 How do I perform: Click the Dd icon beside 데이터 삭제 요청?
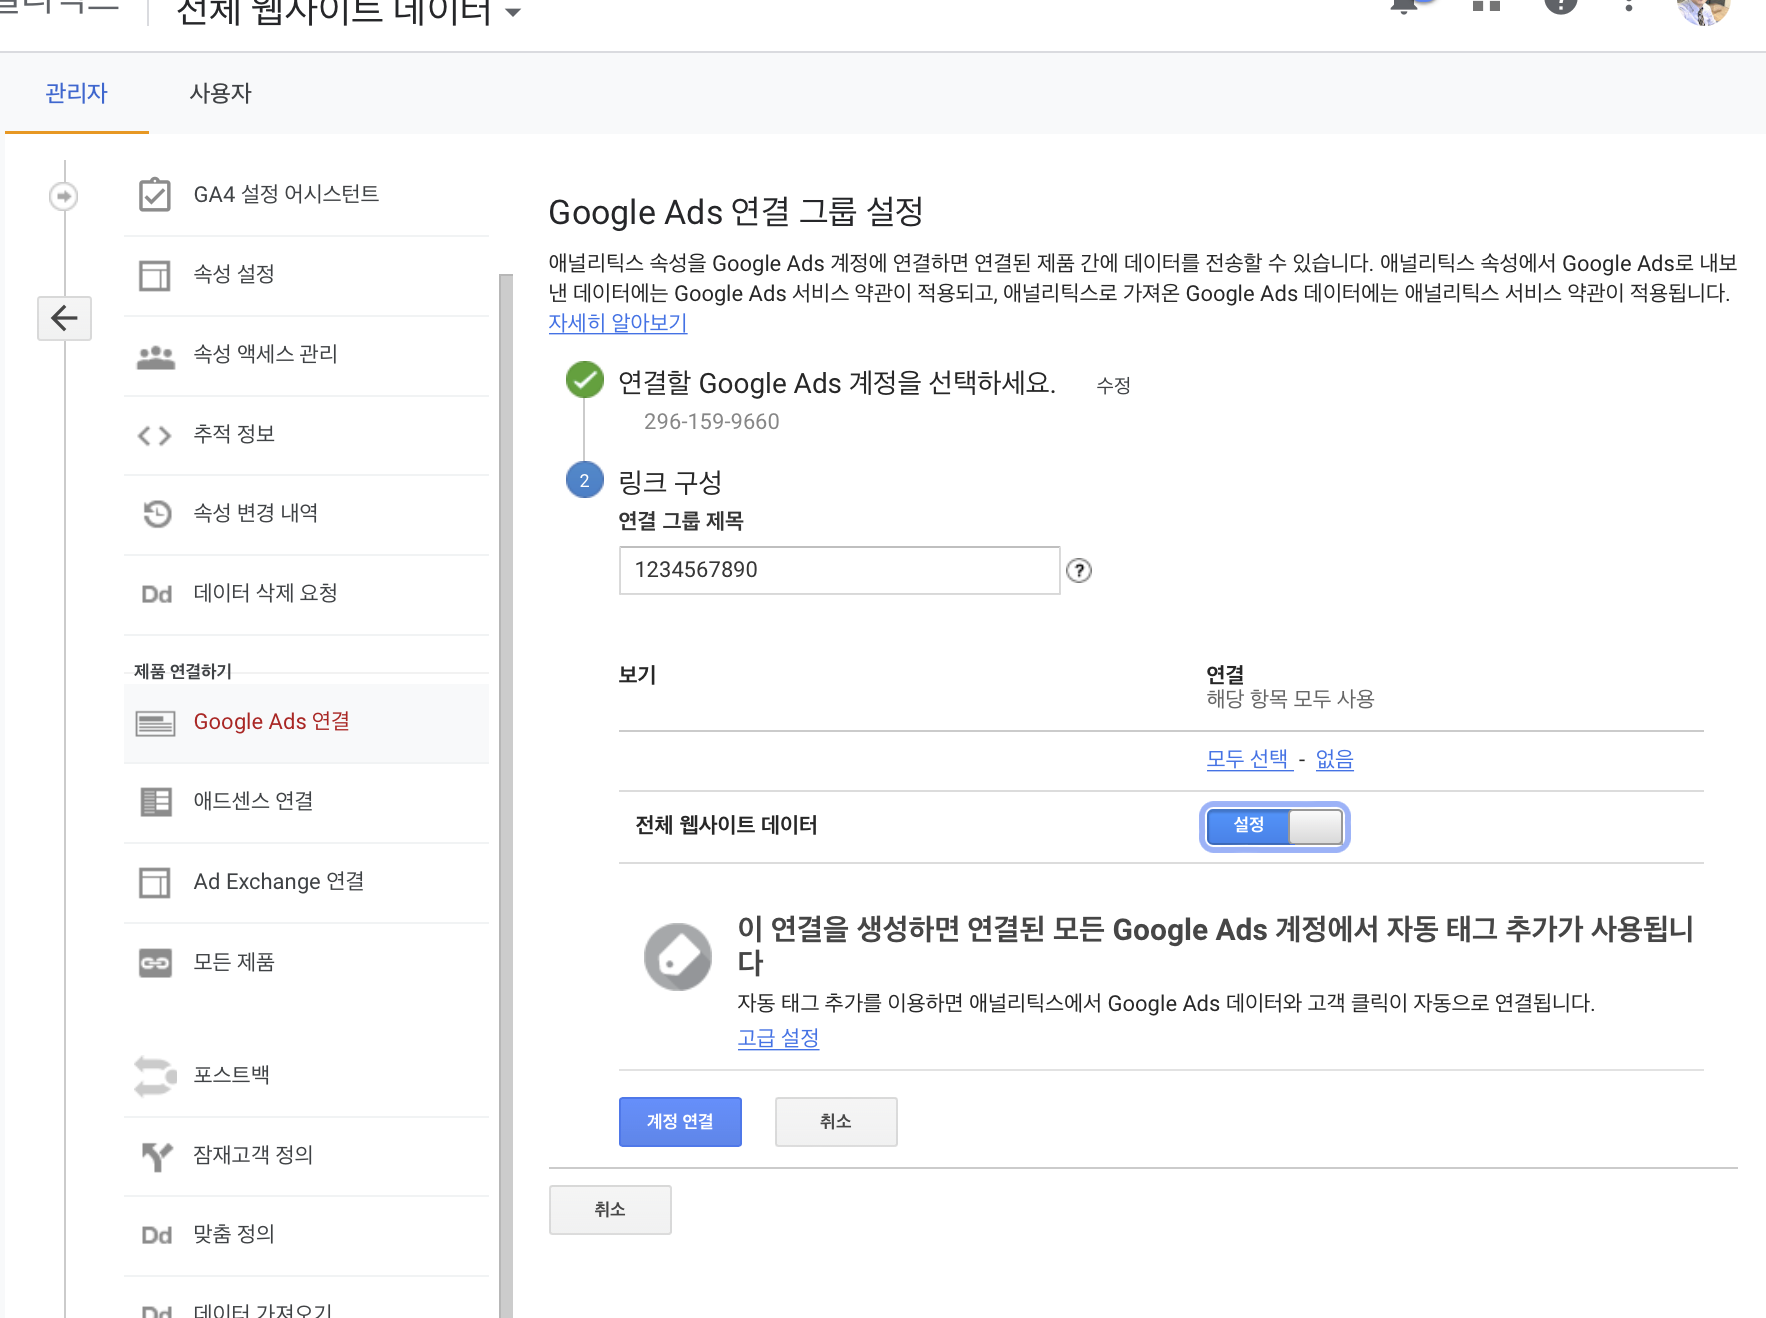point(156,594)
